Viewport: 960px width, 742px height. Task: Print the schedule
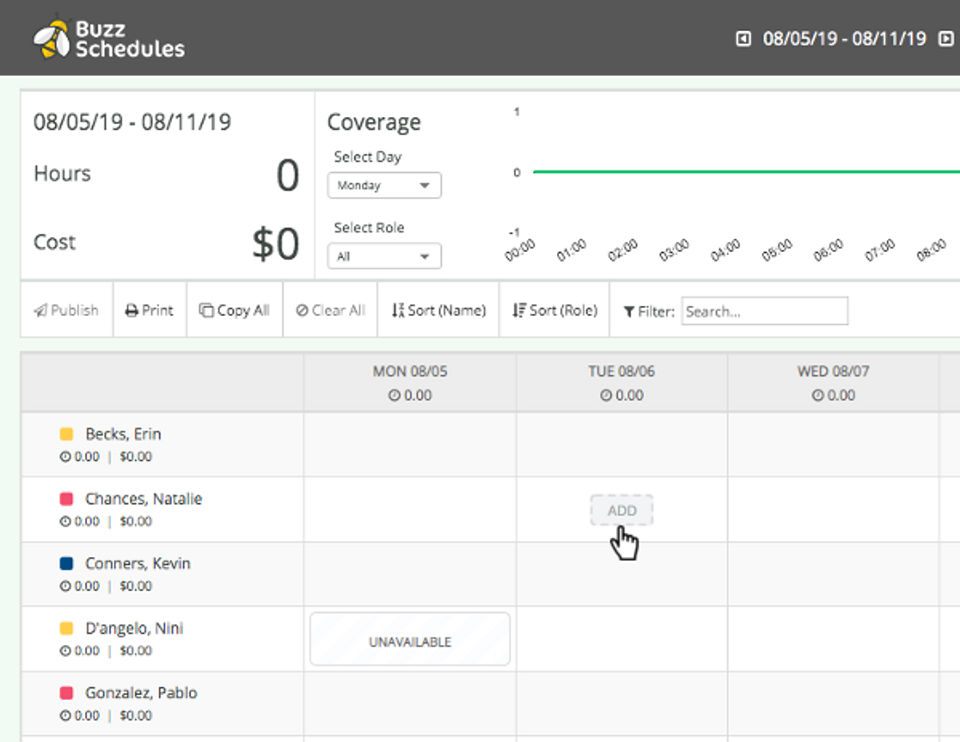click(149, 310)
